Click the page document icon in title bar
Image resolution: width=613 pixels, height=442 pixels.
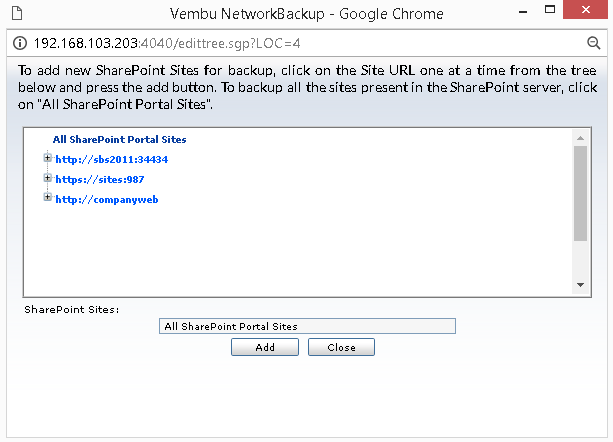point(17,13)
